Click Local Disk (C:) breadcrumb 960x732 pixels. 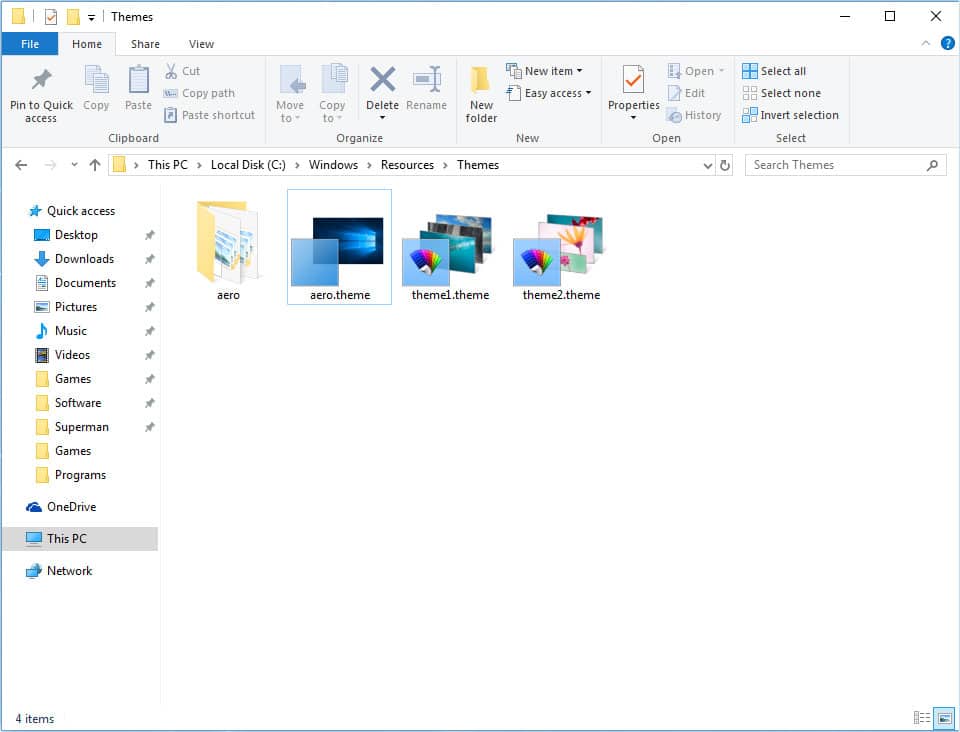[248, 165]
